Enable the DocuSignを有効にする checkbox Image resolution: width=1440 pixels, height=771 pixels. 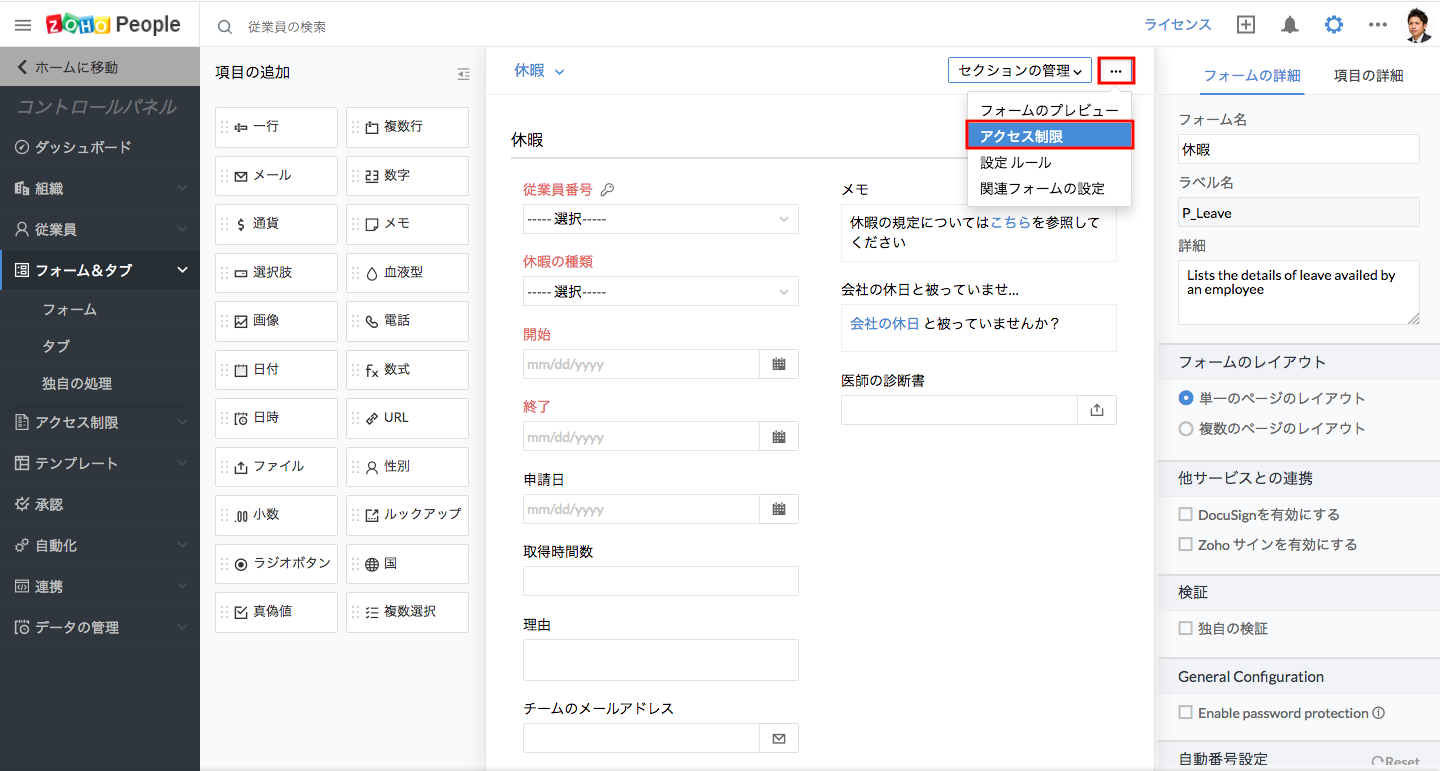pos(1186,514)
